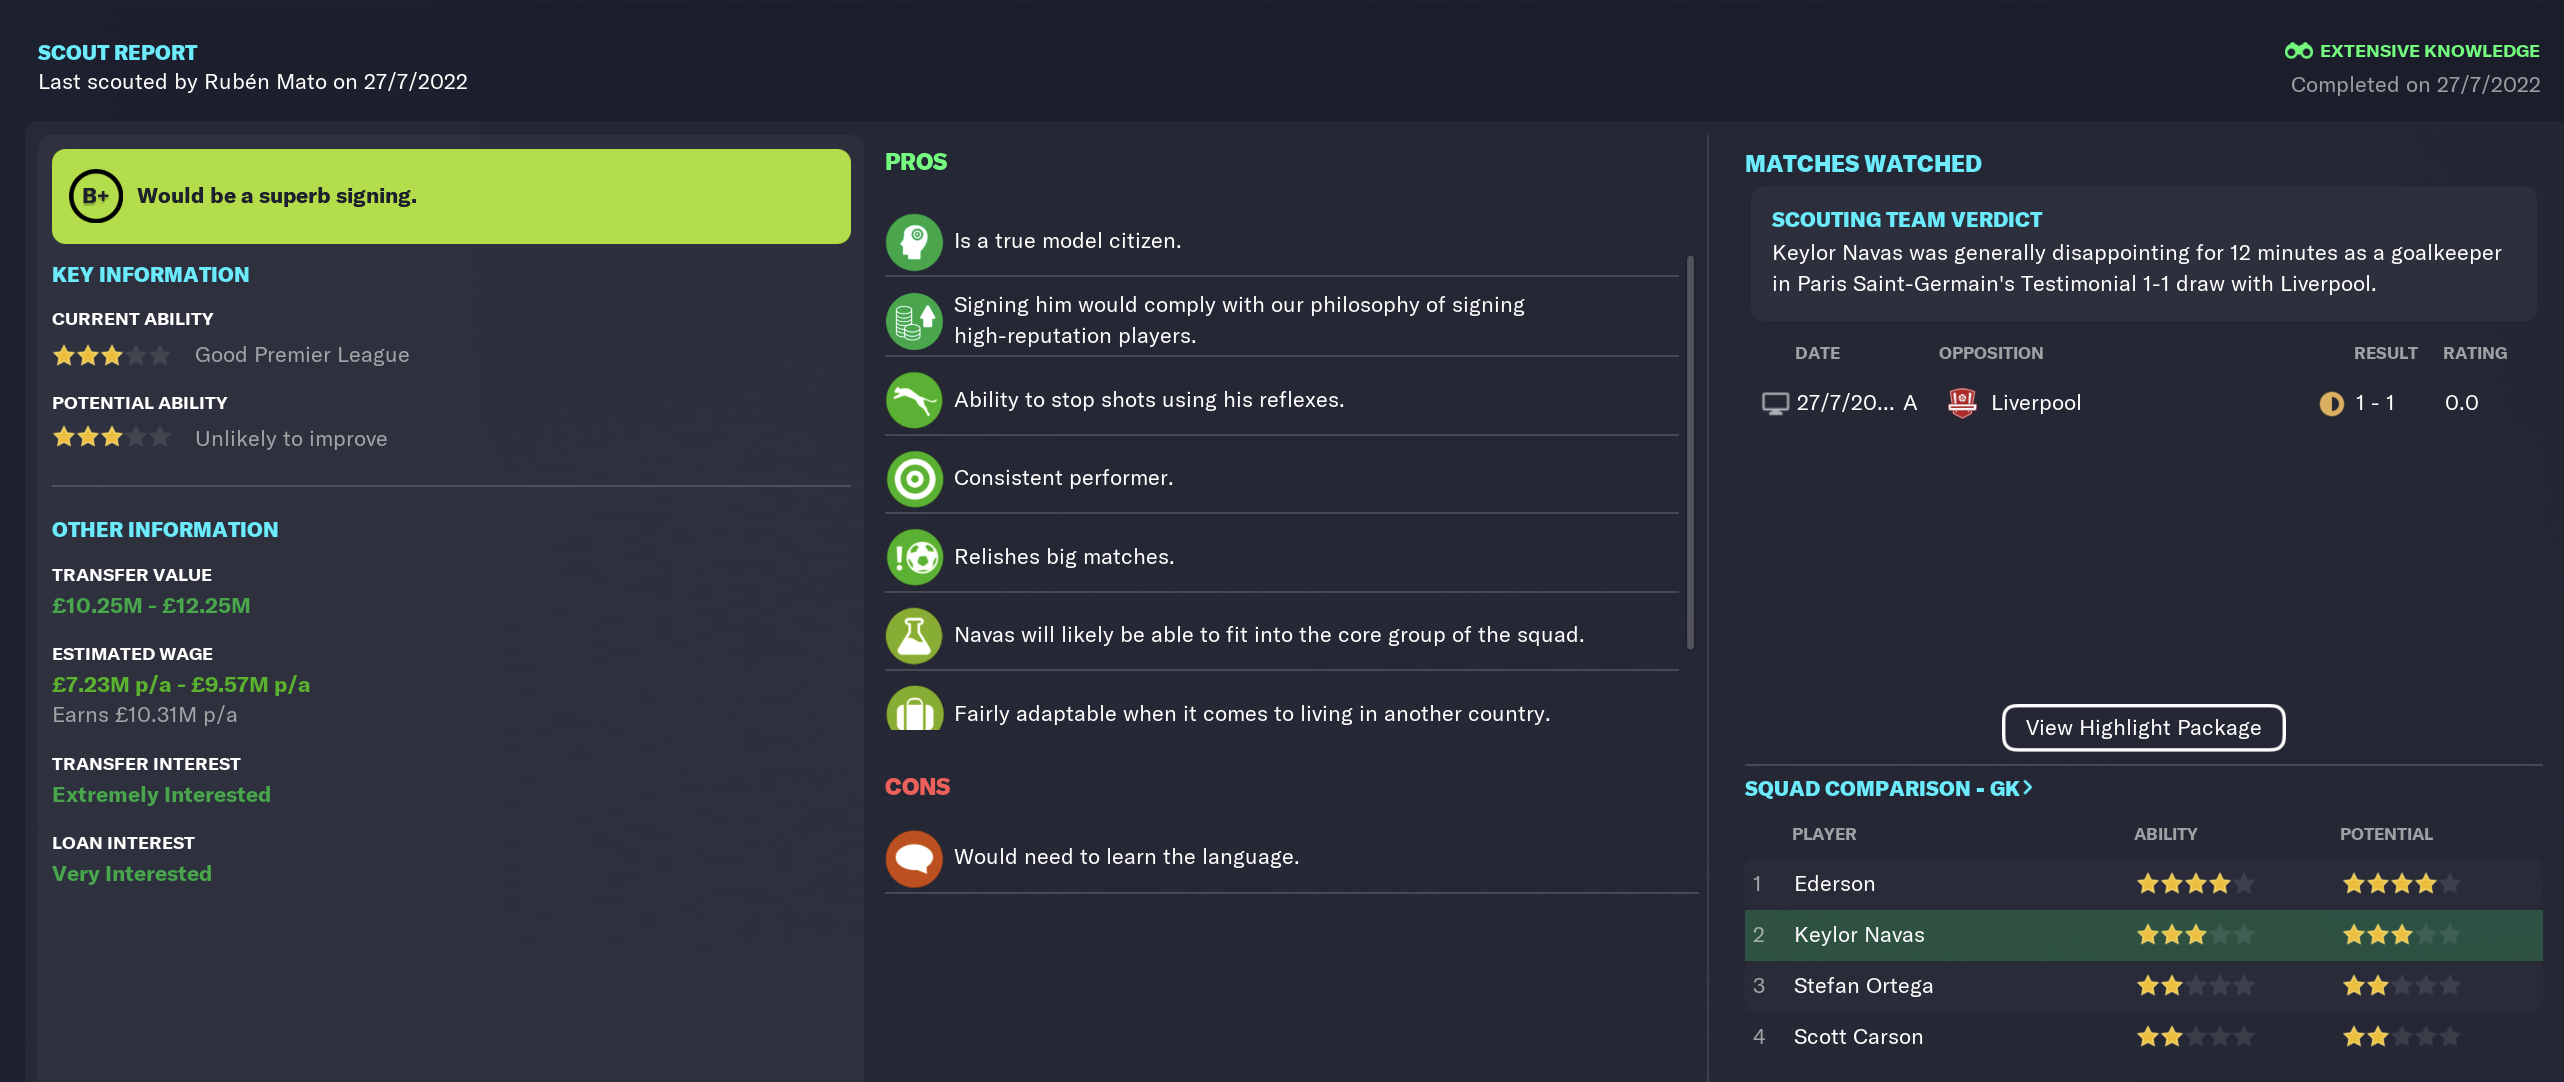Click the B+ grade badge
This screenshot has height=1082, width=2564.
tap(96, 196)
